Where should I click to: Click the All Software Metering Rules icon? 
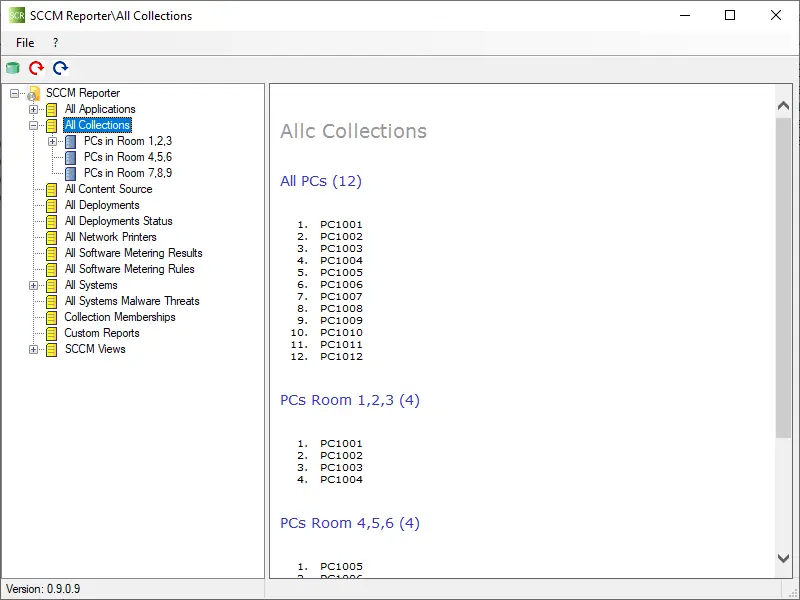point(52,269)
